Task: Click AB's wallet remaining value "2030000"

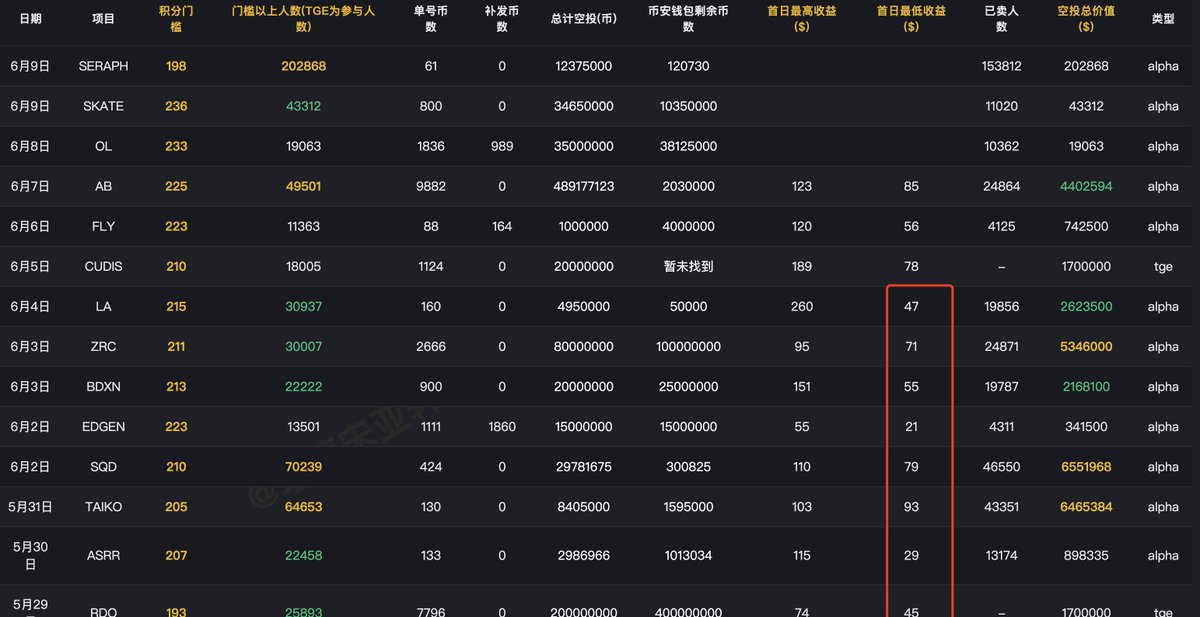Action: pyautogui.click(x=688, y=186)
